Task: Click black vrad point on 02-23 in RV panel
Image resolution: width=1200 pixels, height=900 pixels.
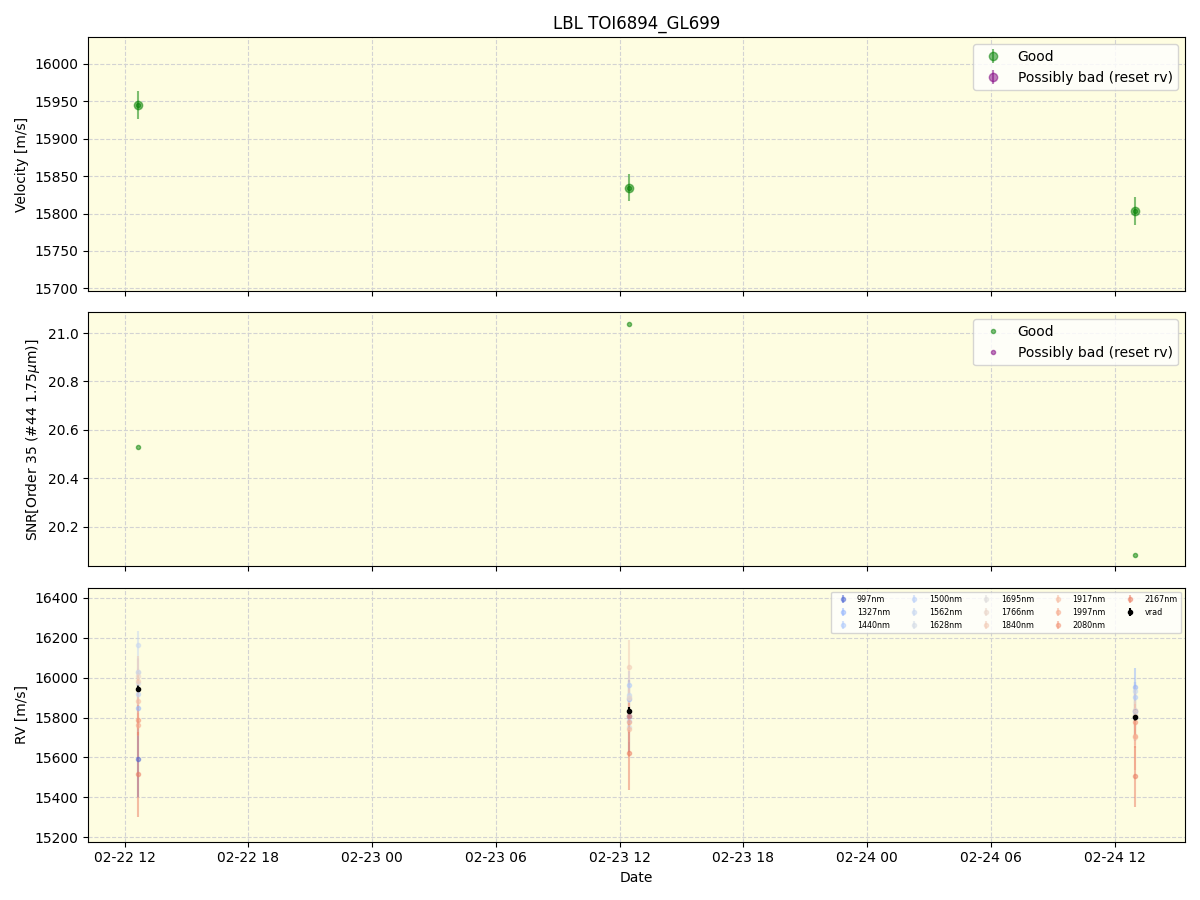Action: point(629,711)
